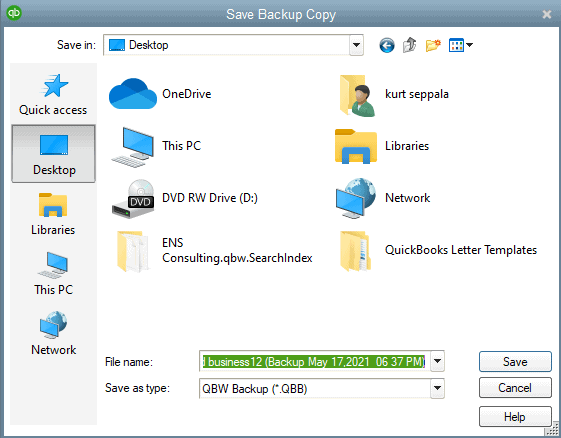The height and width of the screenshot is (438, 561).
Task: Select Desktop in places bar
Action: (54, 154)
